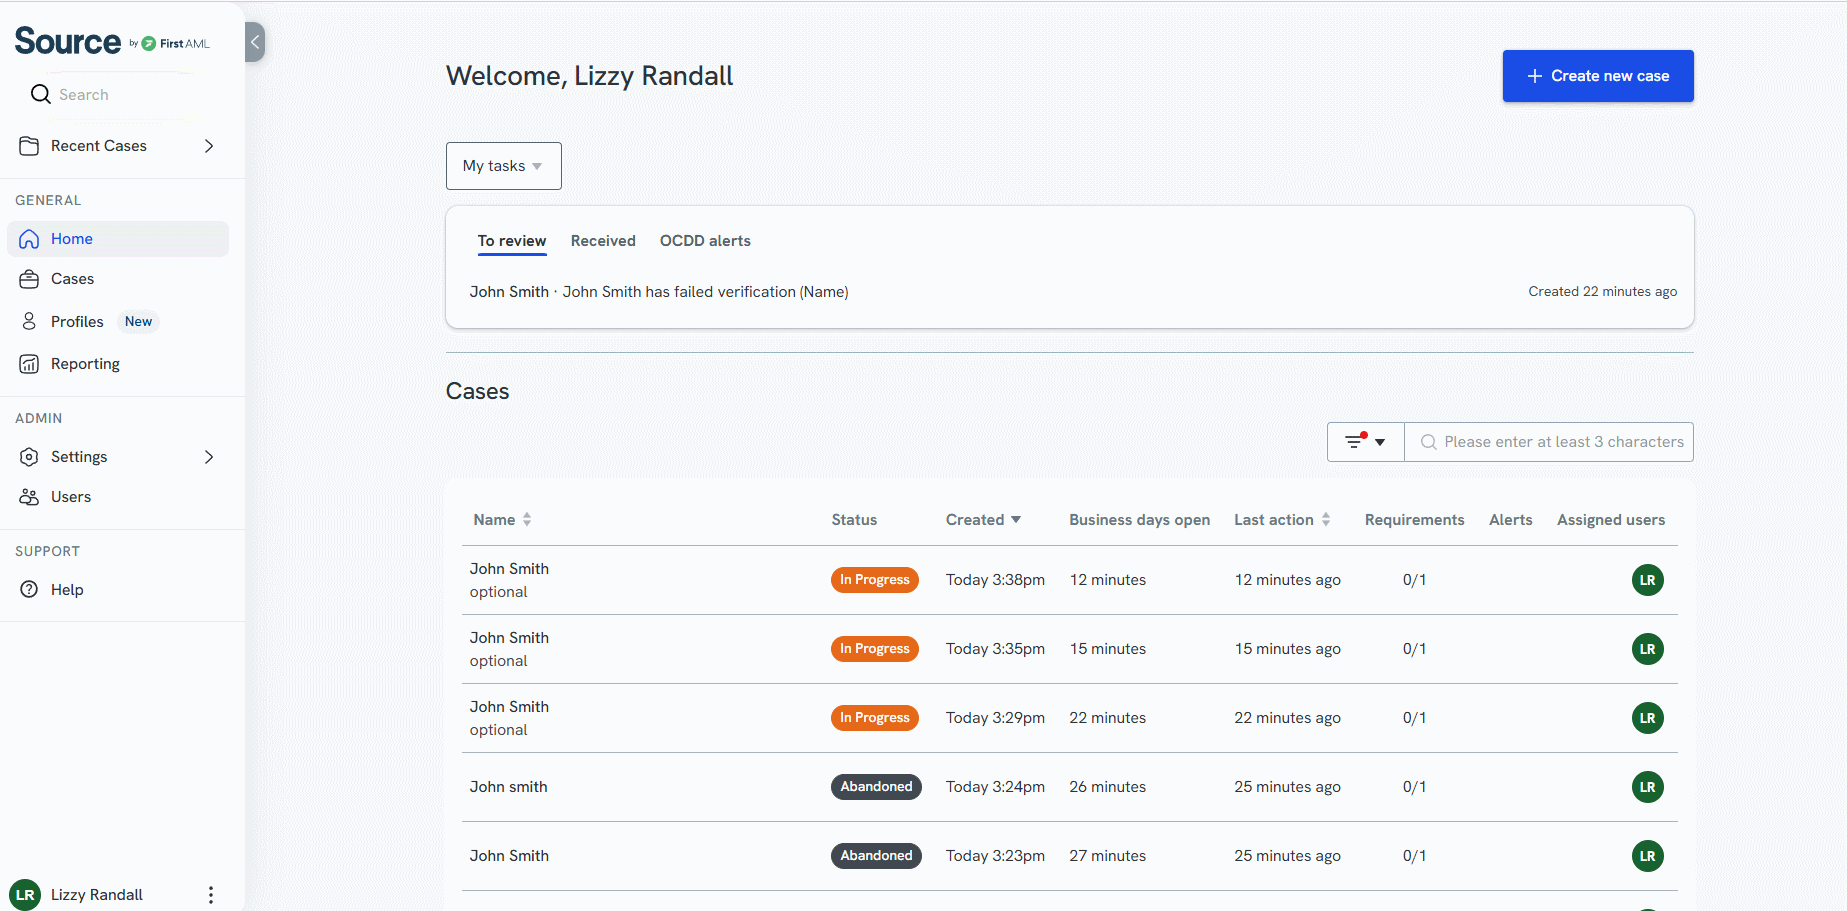Viewport: 1847px width, 911px height.
Task: Open John Smith case created 3:38pm
Action: [1069, 580]
